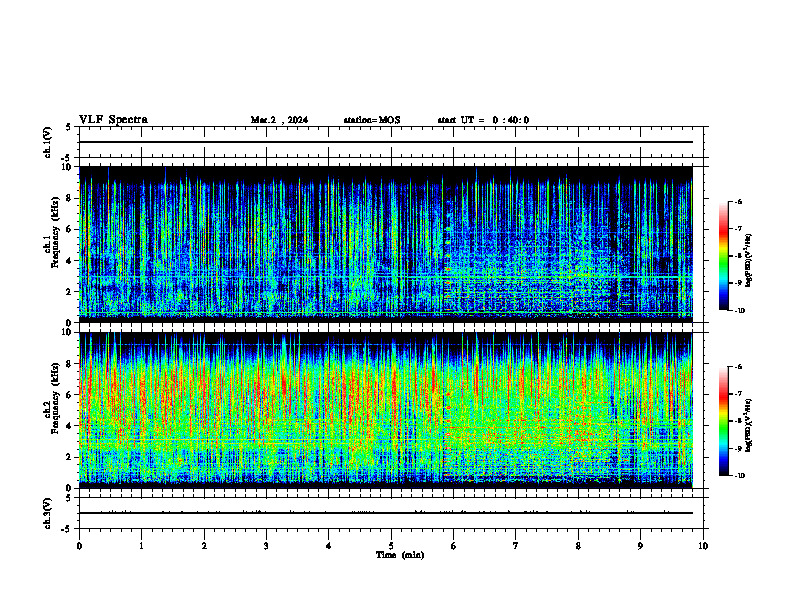Select the ch.1 color bar log(PSD) label
The width and height of the screenshot is (792, 612).
(x=749, y=260)
